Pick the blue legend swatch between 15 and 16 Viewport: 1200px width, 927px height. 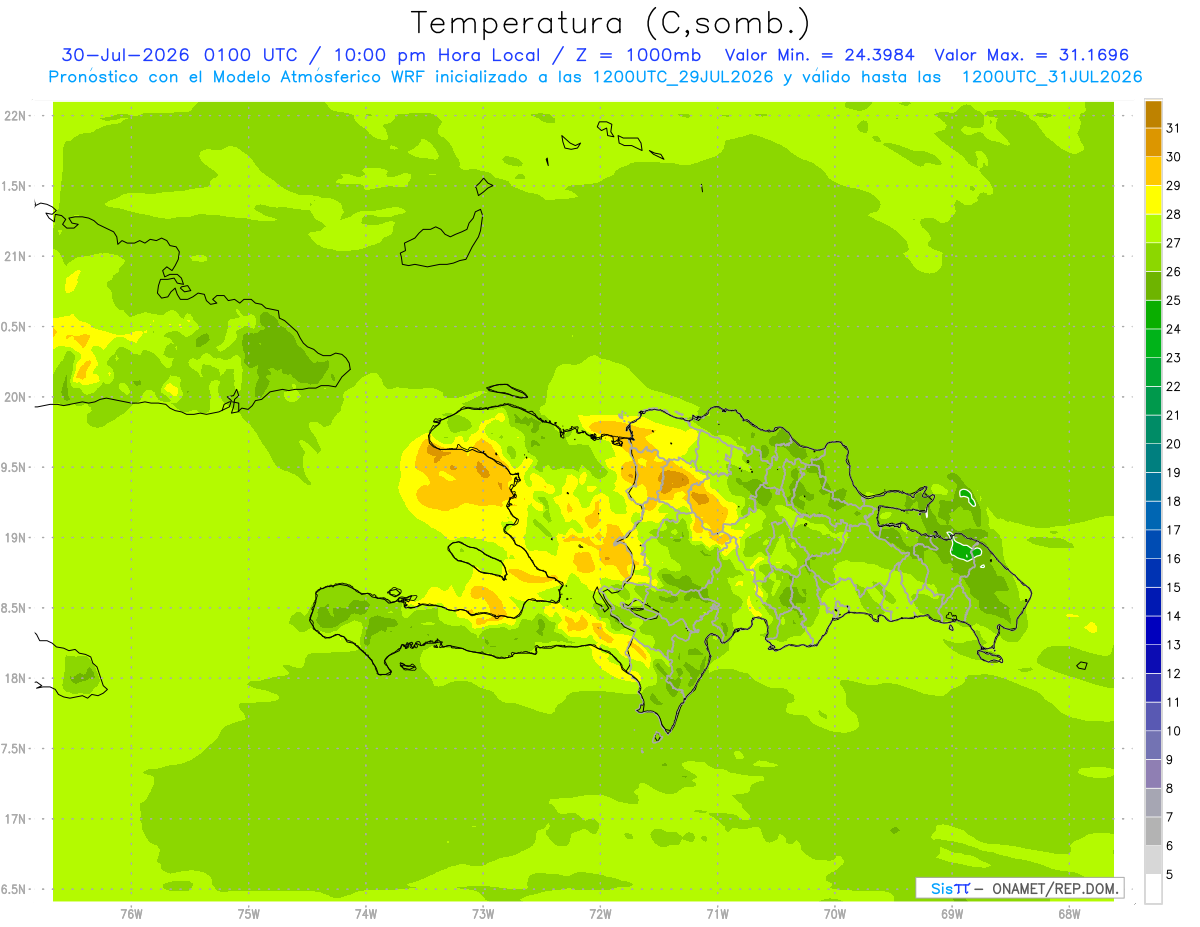click(x=1153, y=572)
